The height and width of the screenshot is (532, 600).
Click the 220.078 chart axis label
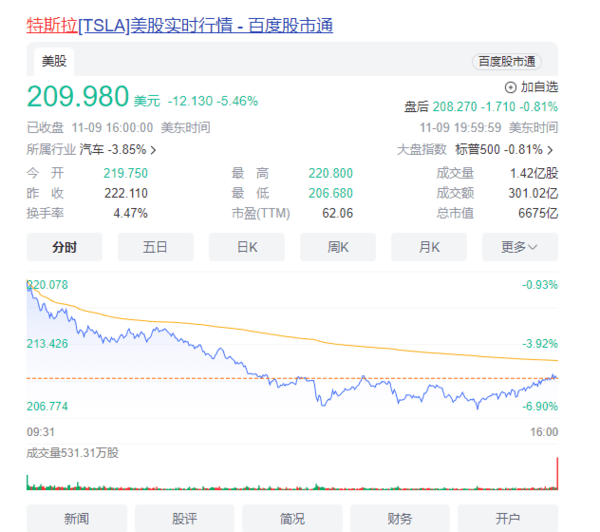[47, 285]
